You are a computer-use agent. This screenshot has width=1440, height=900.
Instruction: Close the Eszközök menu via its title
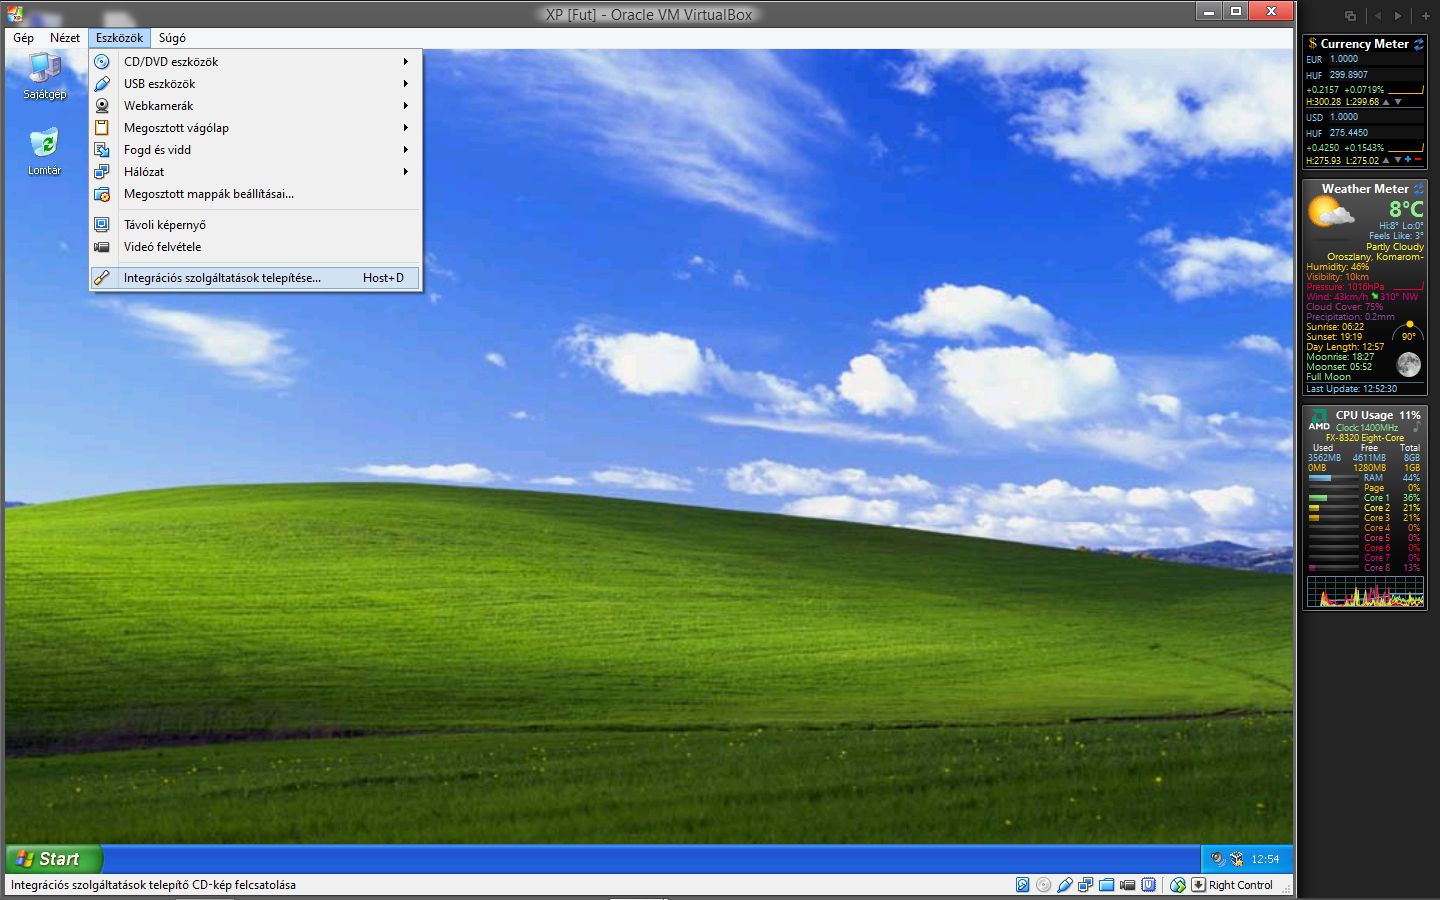[119, 38]
